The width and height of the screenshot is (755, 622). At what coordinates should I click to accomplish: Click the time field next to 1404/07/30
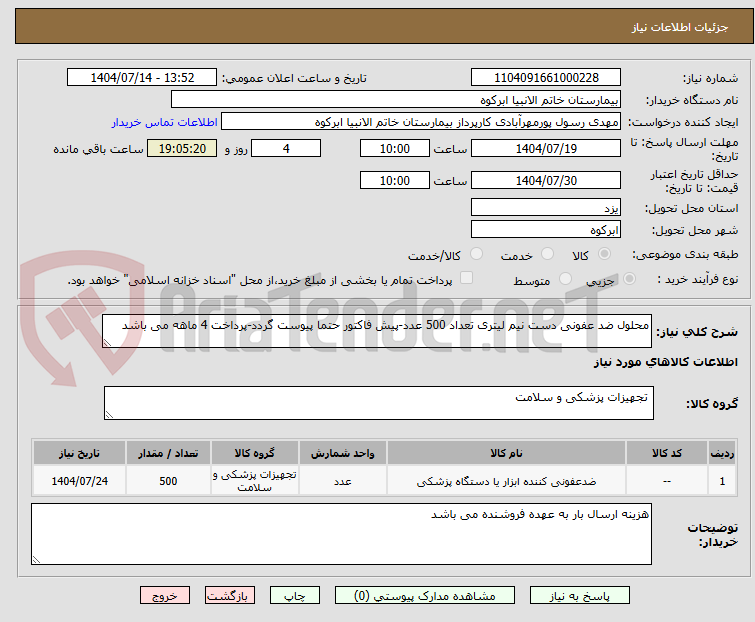point(395,181)
